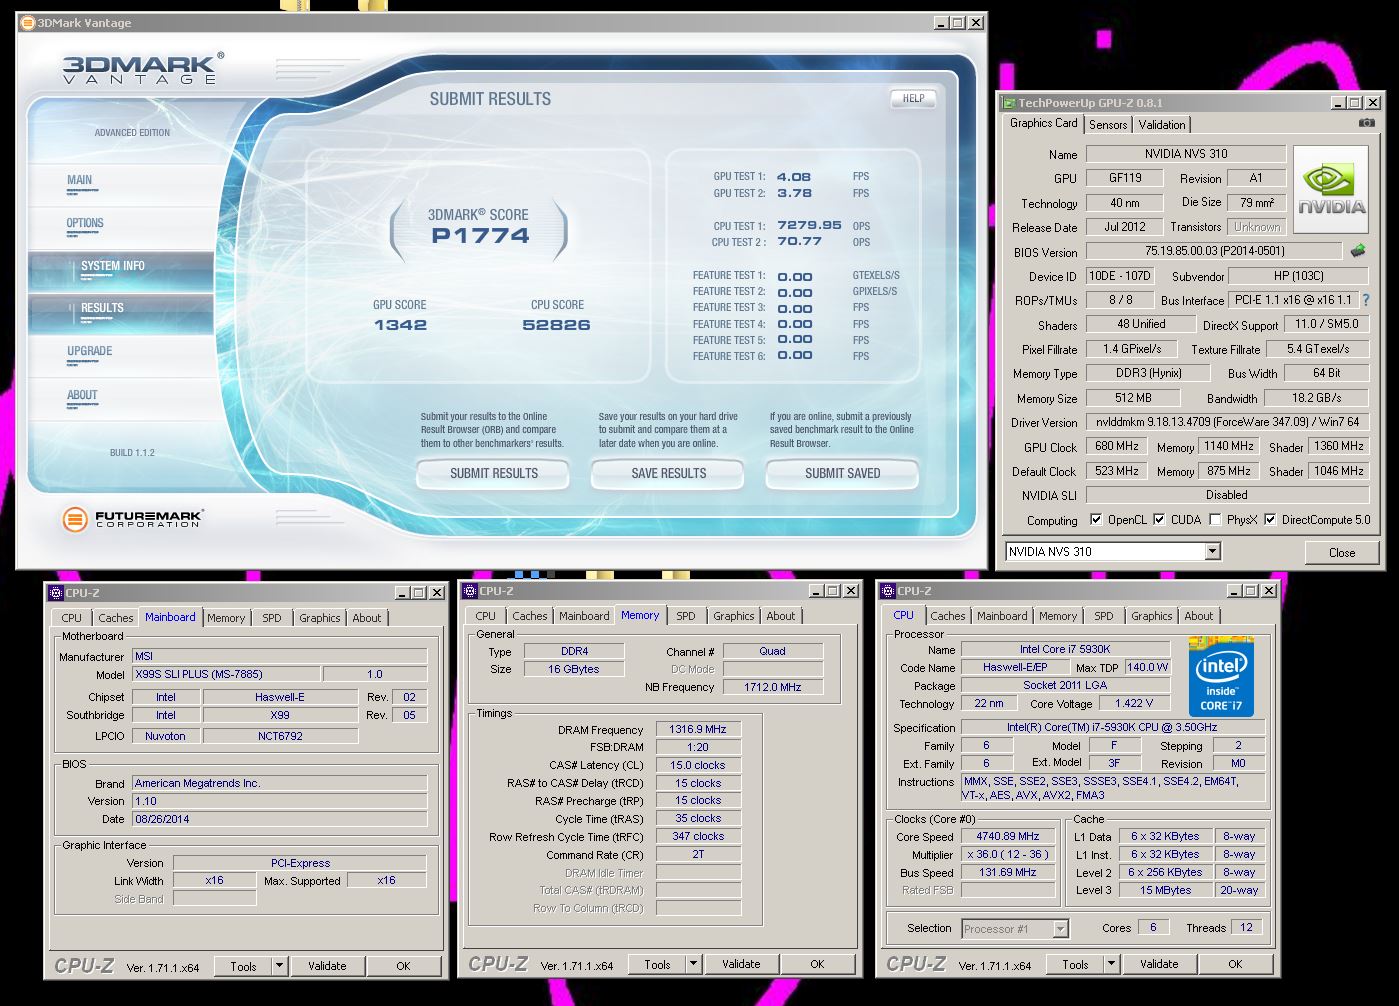This screenshot has width=1399, height=1006.
Task: Select MAIN in 3DMark Vantage sidebar
Action: pyautogui.click(x=80, y=180)
